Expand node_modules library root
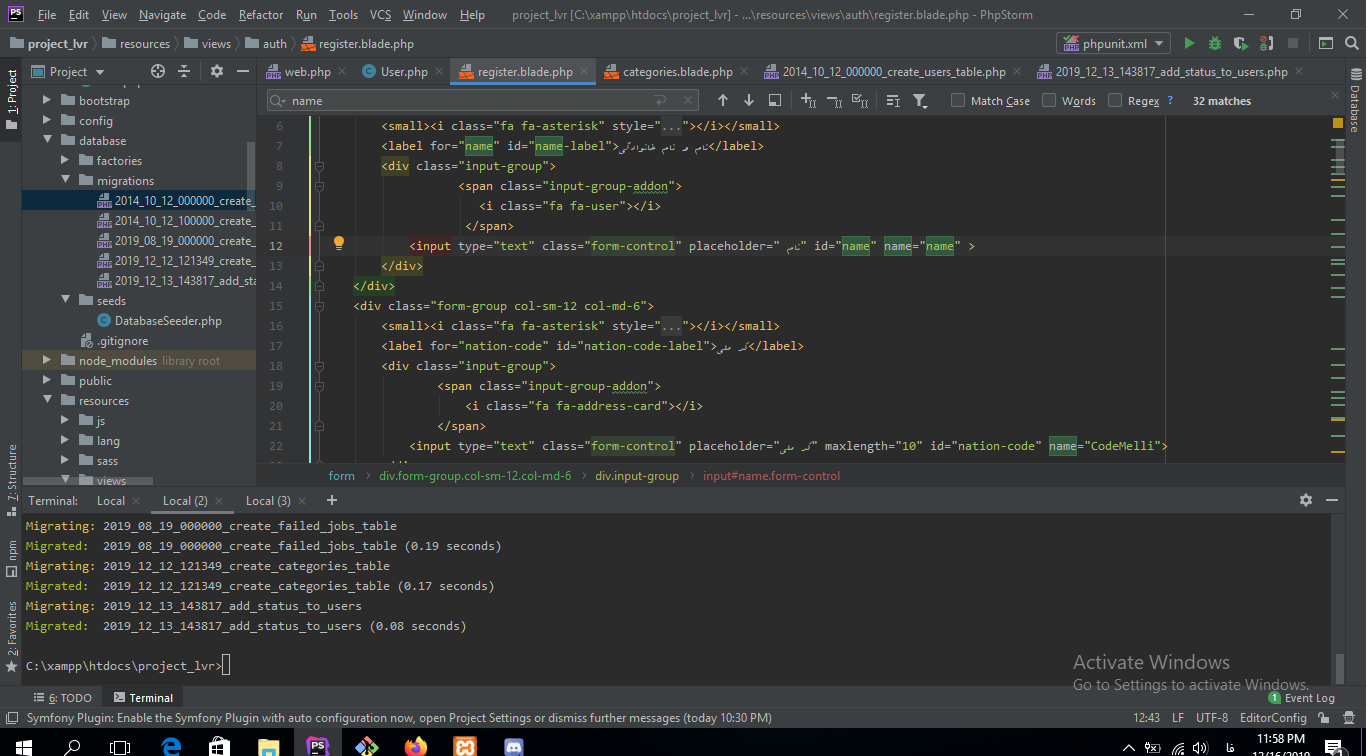The width and height of the screenshot is (1368, 756). pyautogui.click(x=47, y=360)
